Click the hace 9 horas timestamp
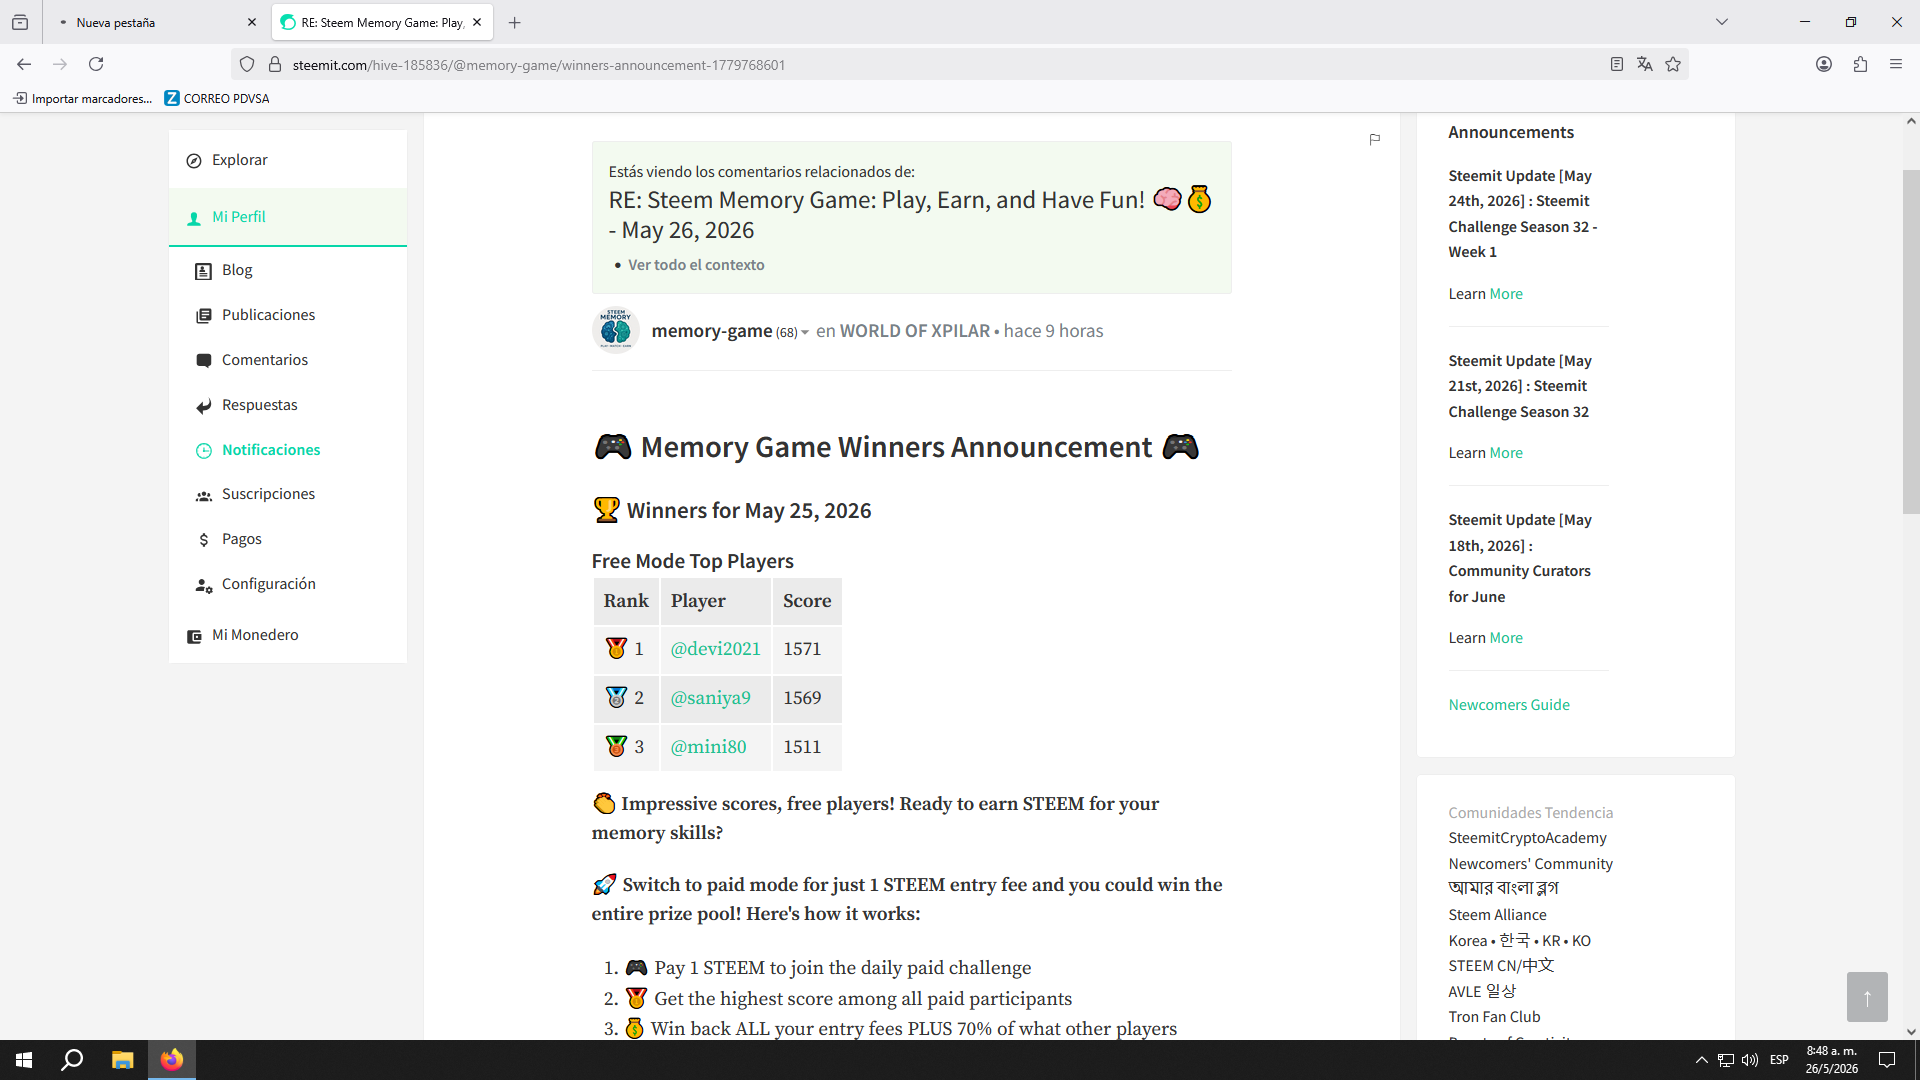1920x1080 pixels. 1054,331
